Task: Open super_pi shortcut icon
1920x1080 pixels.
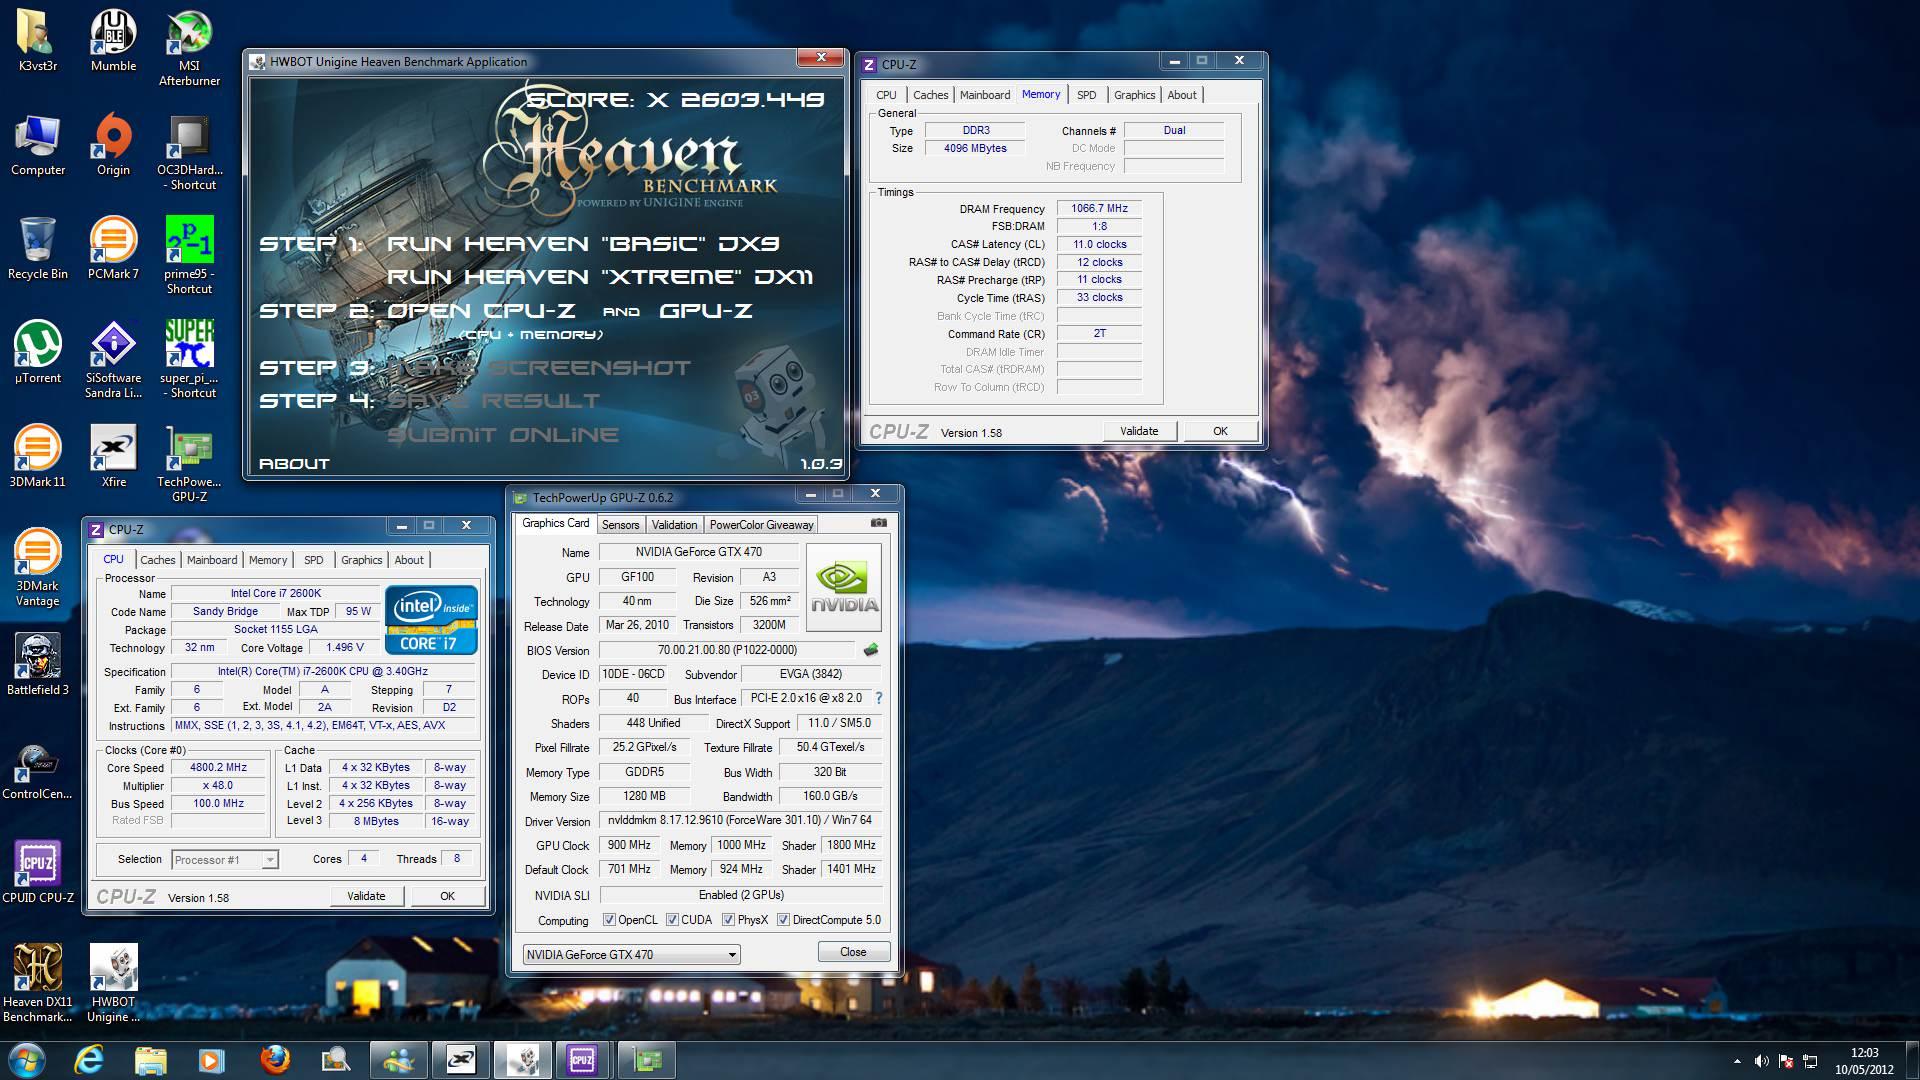Action: pos(189,361)
